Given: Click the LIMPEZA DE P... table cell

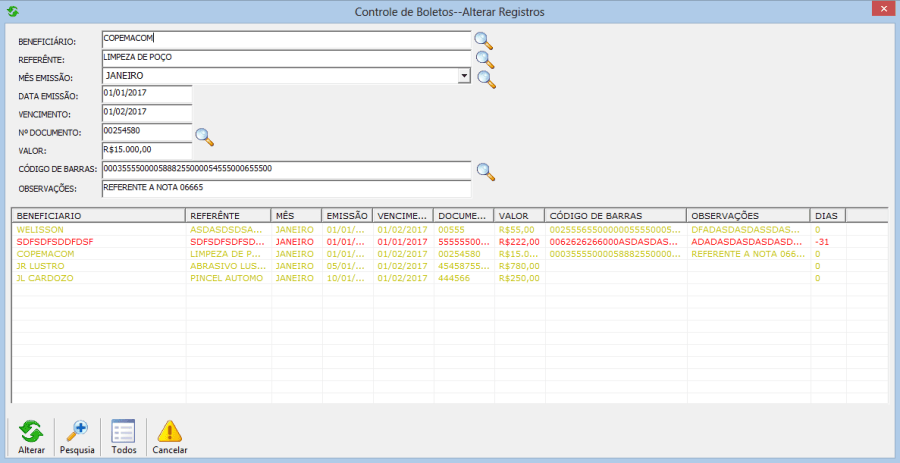Looking at the screenshot, I should tap(226, 254).
